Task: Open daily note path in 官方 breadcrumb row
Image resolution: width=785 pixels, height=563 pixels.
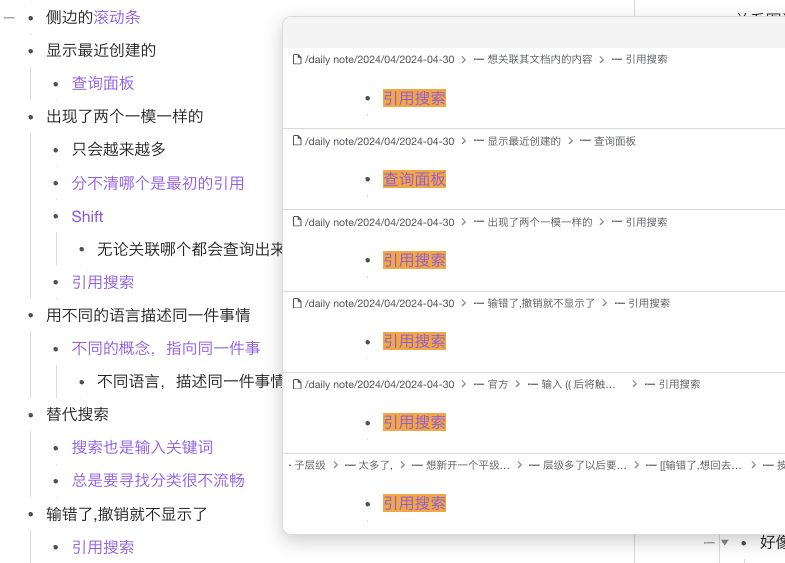Action: click(379, 384)
